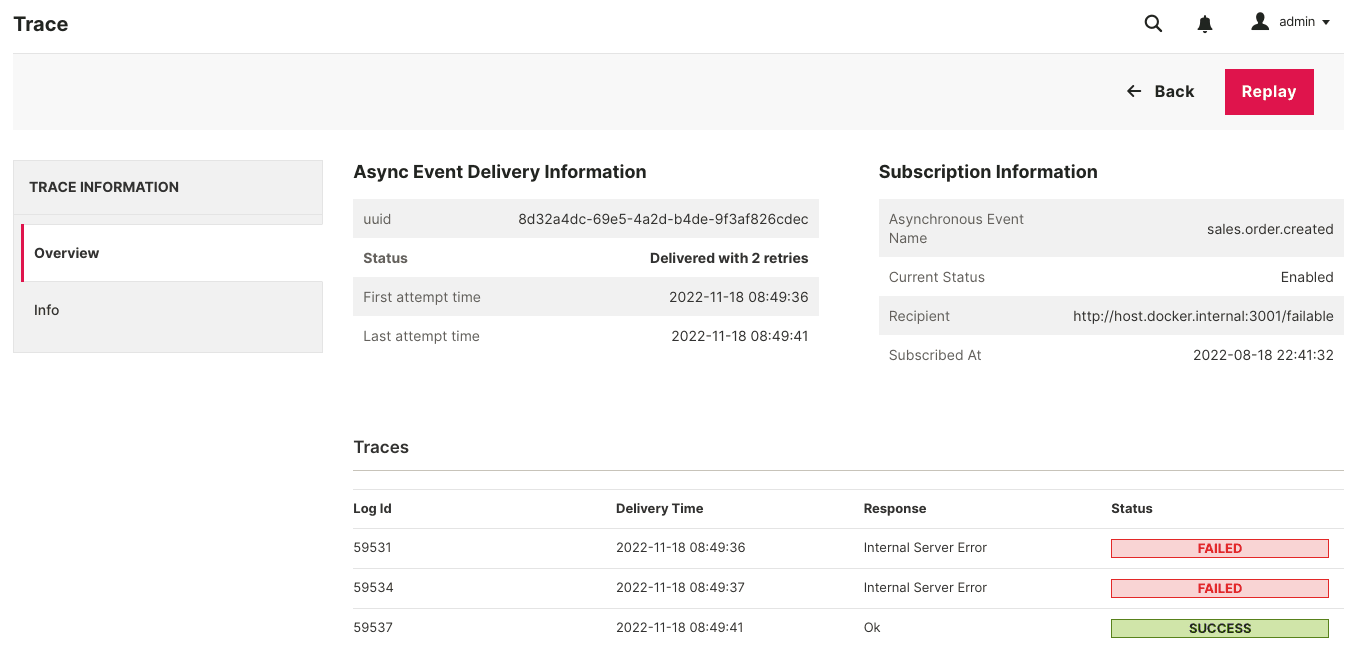The height and width of the screenshot is (665, 1352).
Task: Click the FAILED badge for log 59531
Action: coord(1219,549)
